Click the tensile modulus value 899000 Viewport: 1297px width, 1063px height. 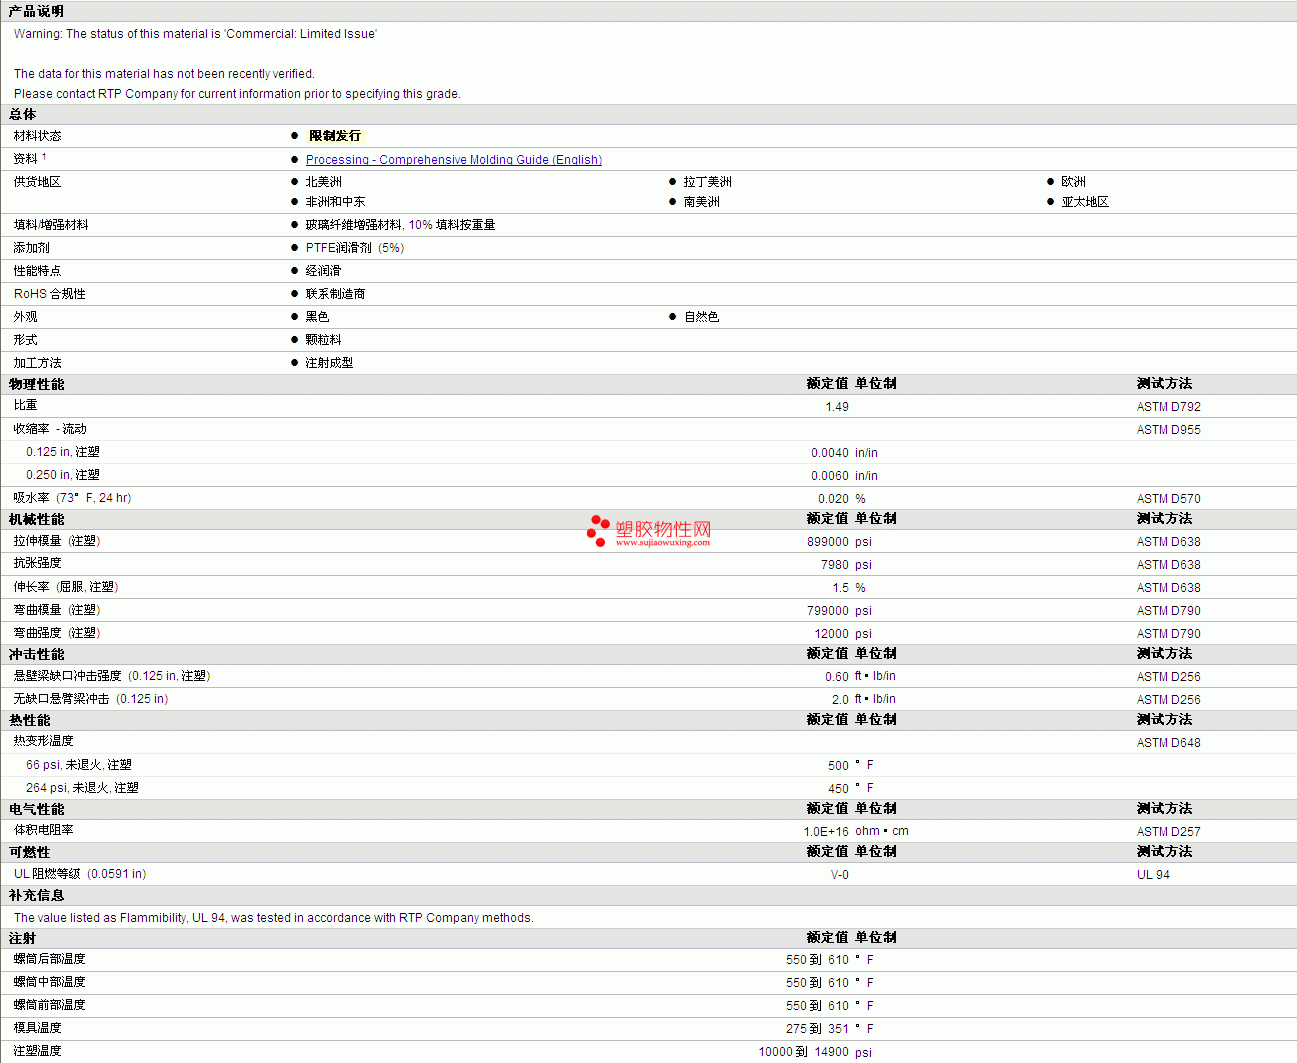[x=828, y=542]
